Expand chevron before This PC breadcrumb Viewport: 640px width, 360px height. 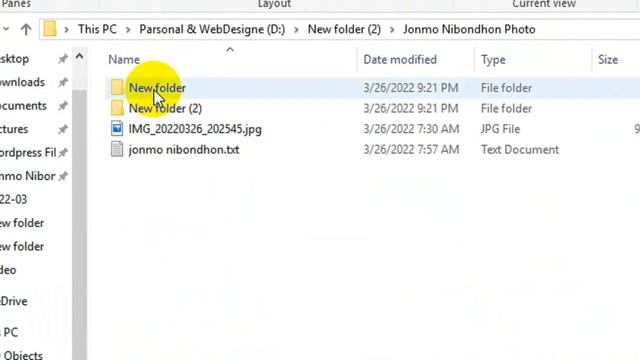point(67,30)
